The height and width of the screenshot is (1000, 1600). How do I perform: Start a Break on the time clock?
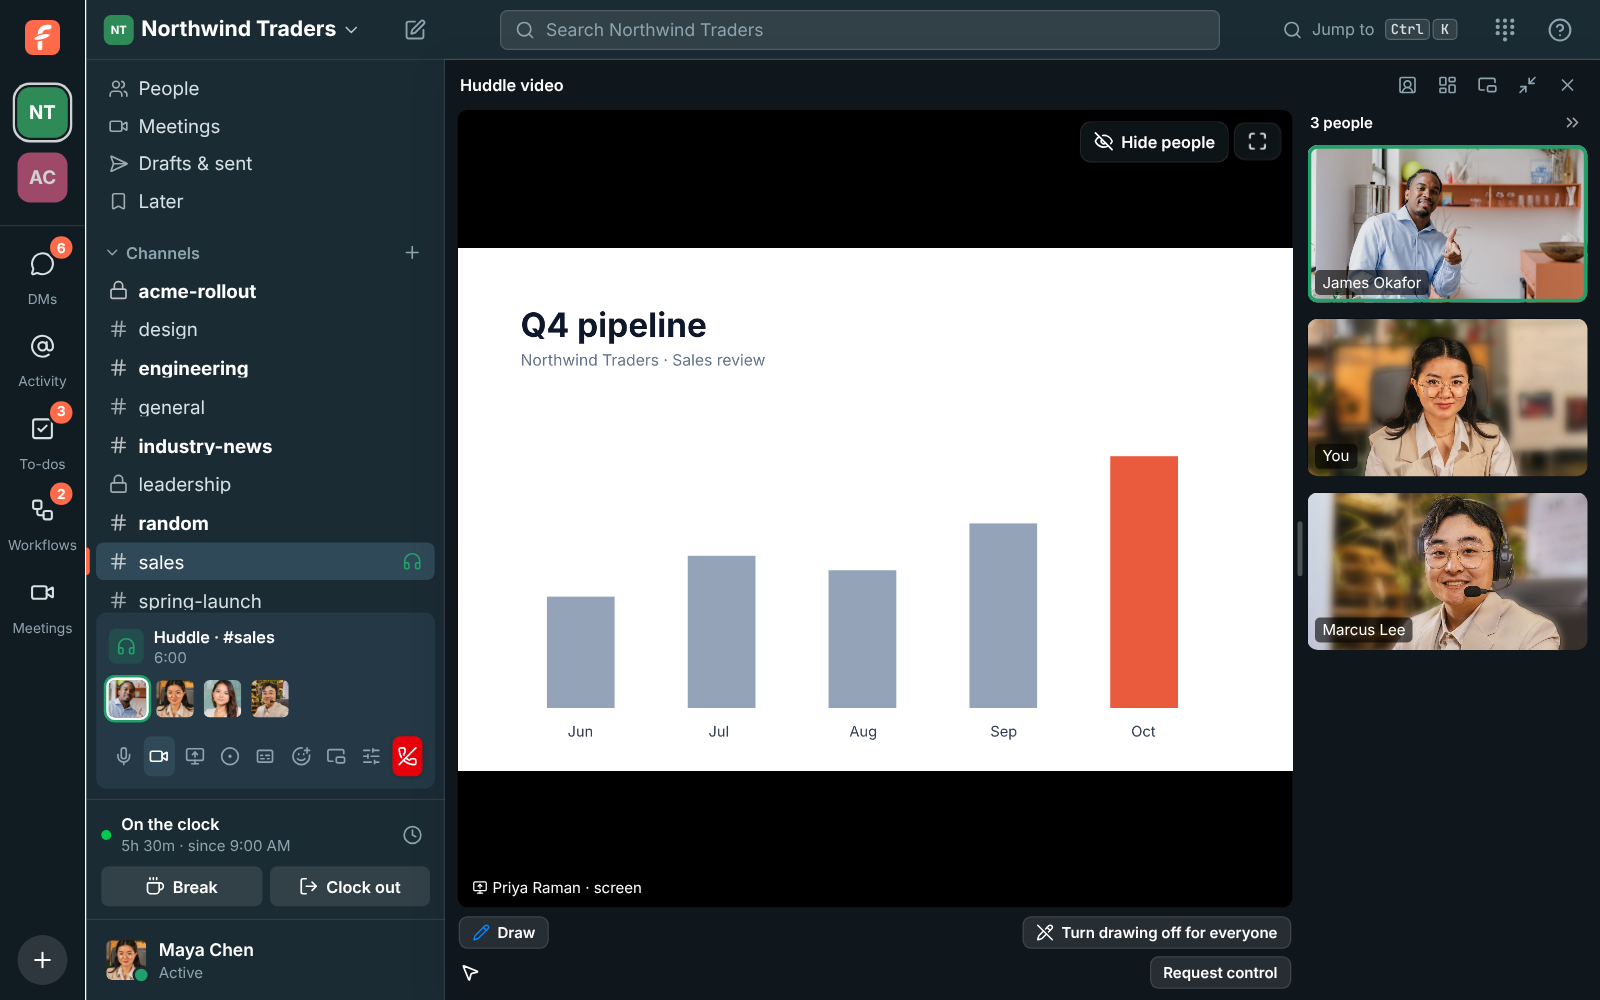coord(182,886)
